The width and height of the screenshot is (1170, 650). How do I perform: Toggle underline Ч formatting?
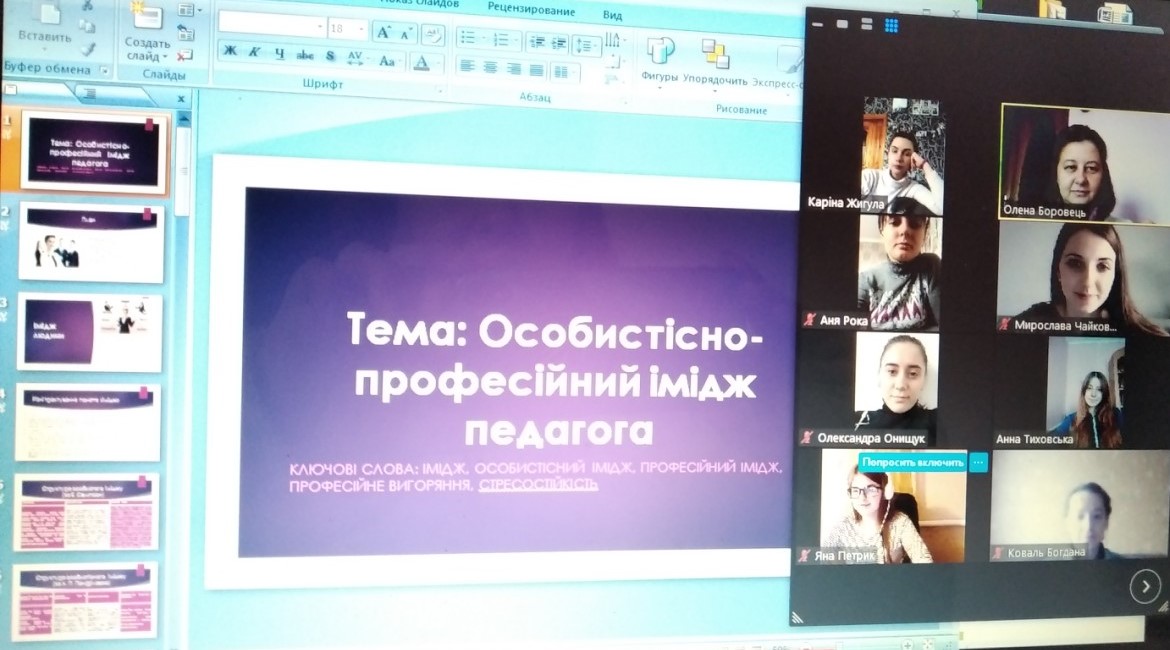[x=280, y=53]
